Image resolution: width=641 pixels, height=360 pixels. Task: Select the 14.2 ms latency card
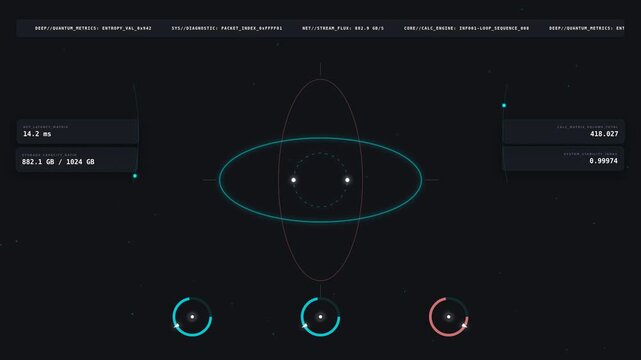pos(77,131)
